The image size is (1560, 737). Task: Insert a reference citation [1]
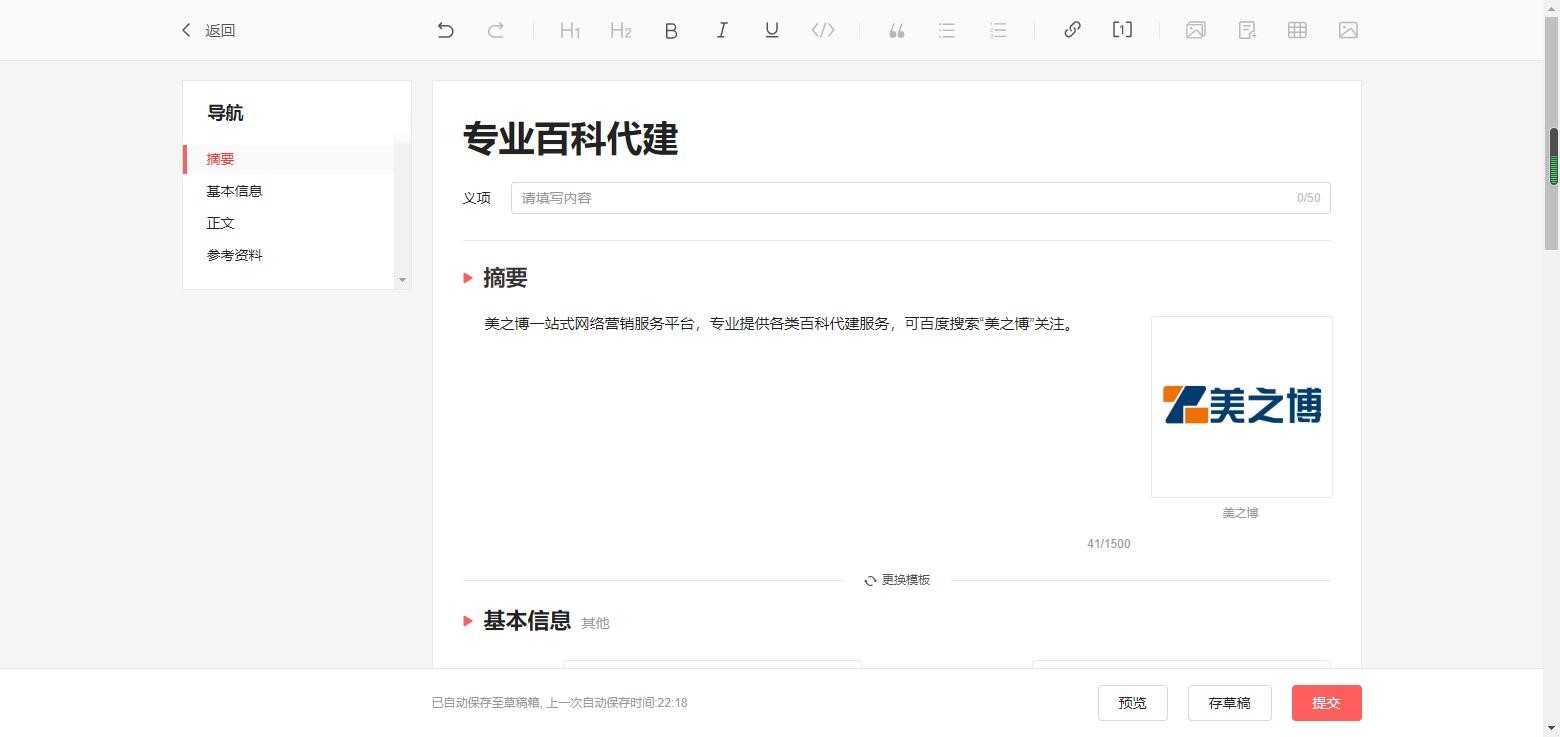1122,30
